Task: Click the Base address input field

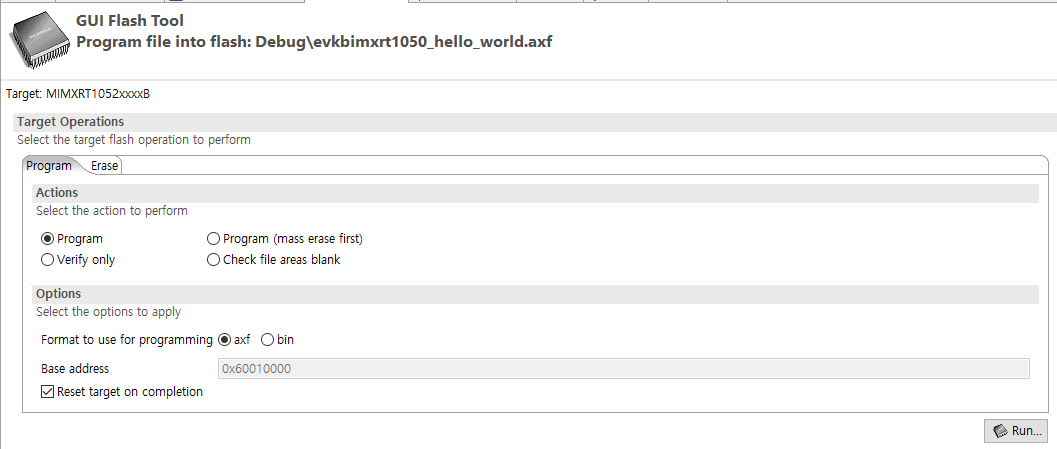Action: coord(623,369)
